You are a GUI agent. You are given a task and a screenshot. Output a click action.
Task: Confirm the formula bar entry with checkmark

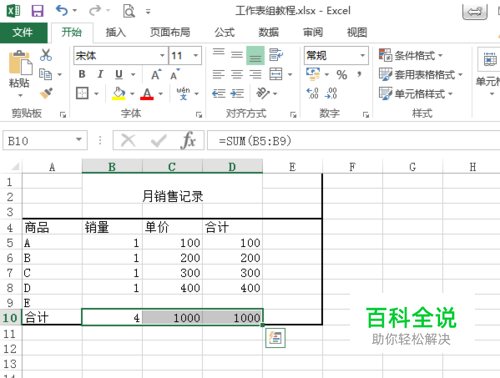click(x=158, y=140)
